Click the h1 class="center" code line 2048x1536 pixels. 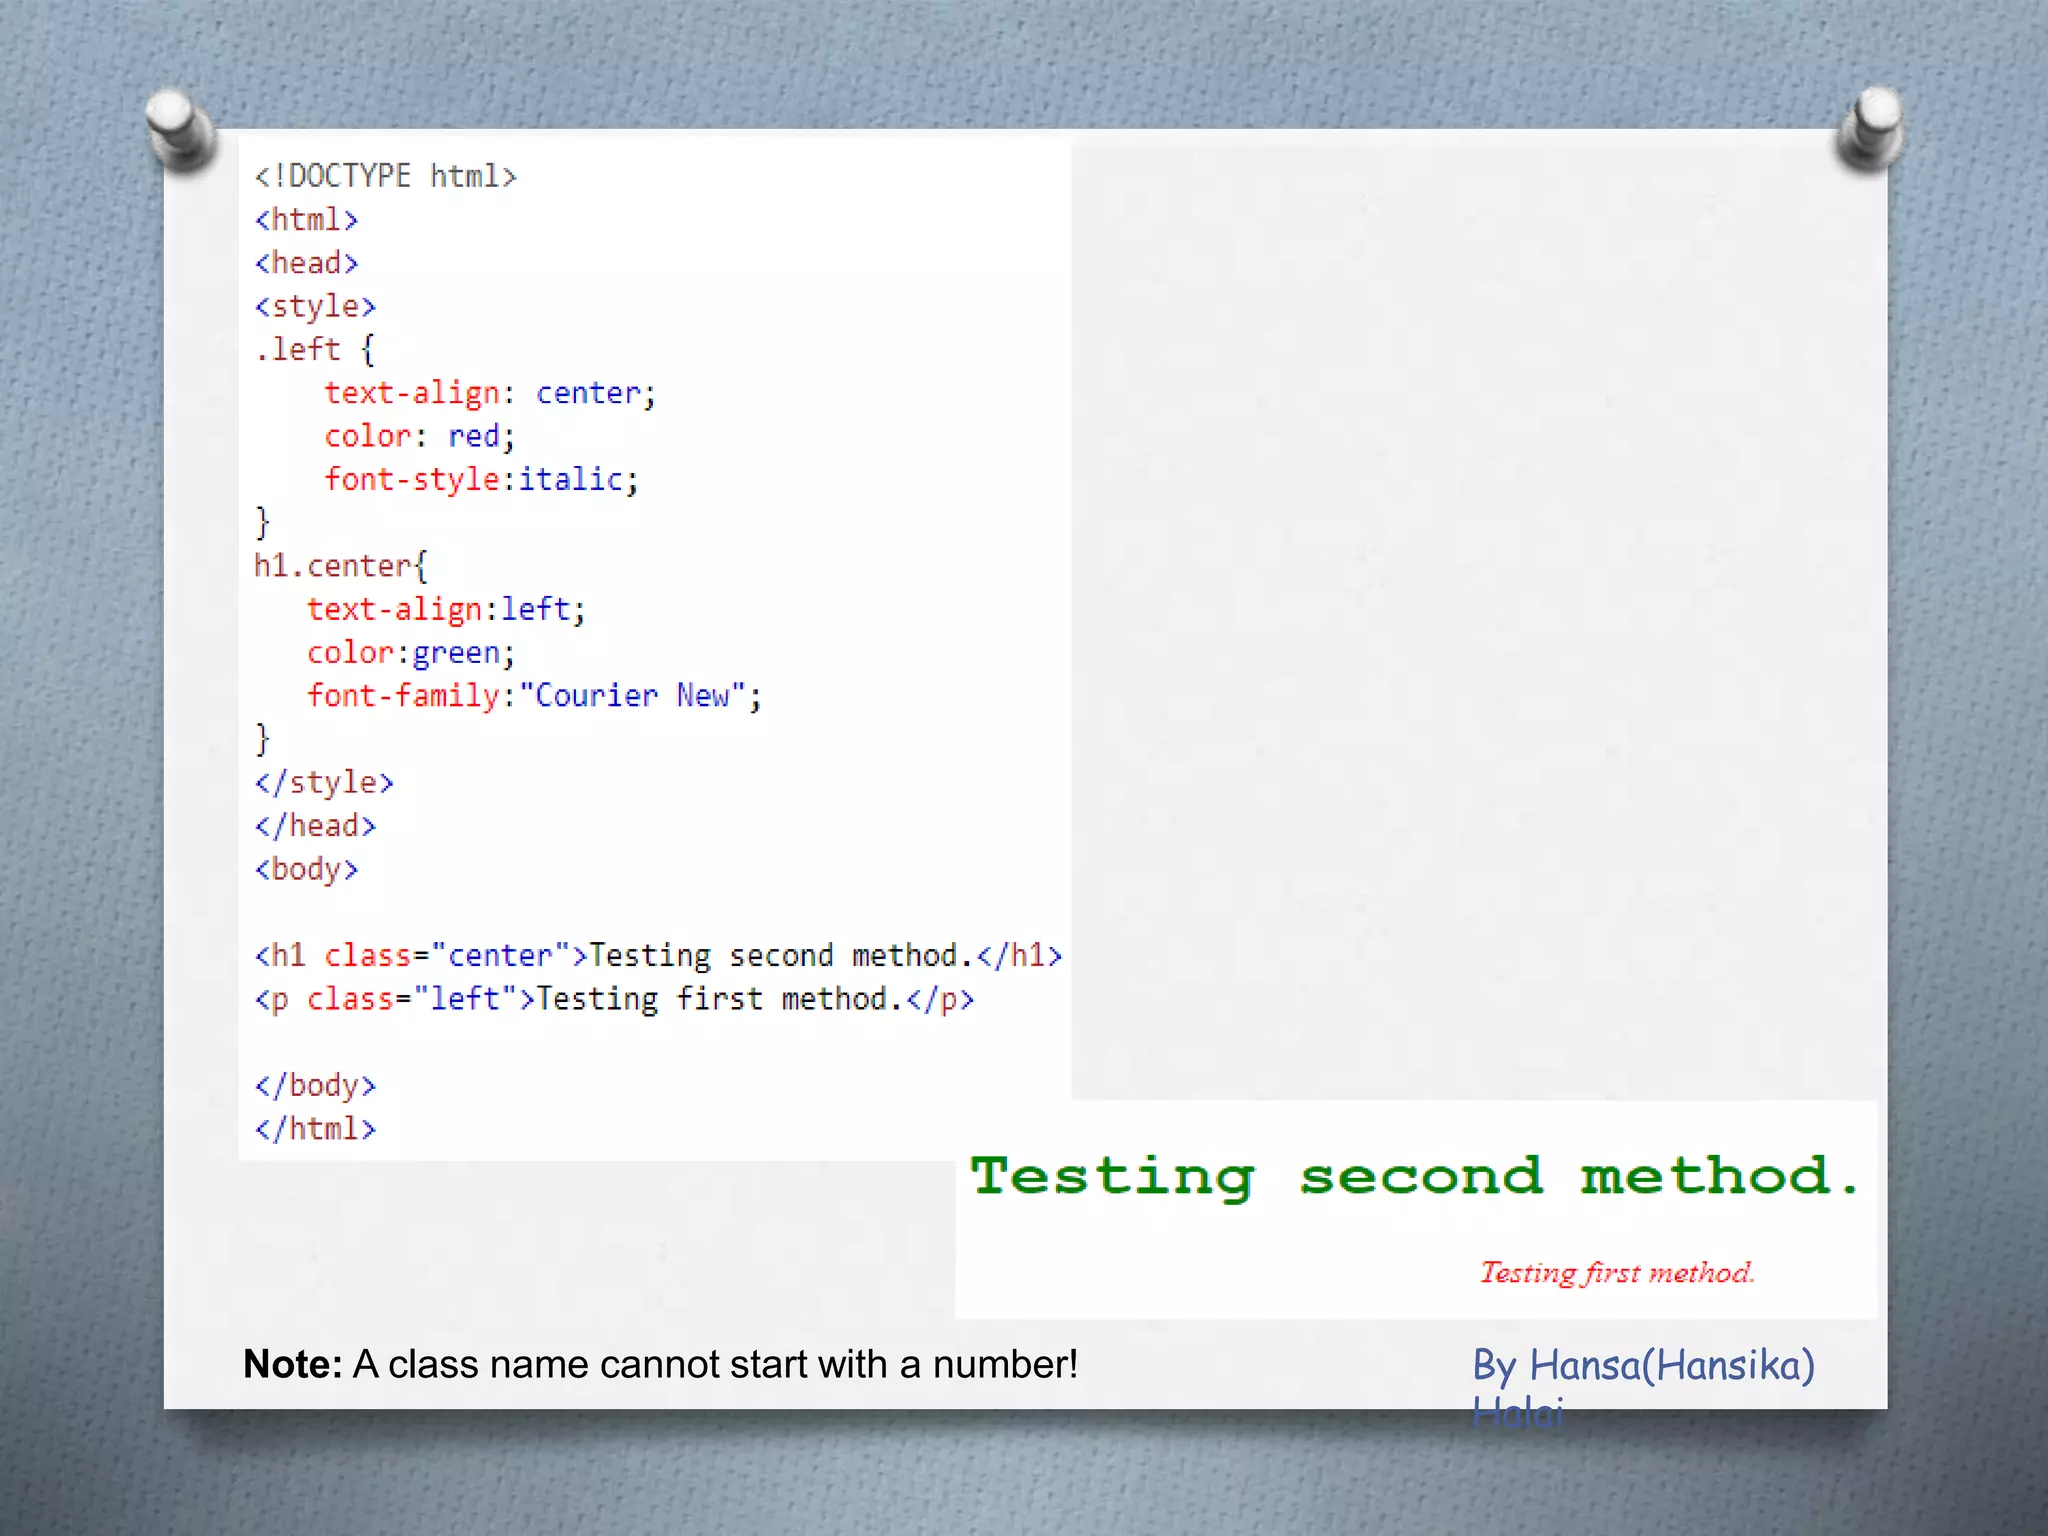tap(658, 956)
